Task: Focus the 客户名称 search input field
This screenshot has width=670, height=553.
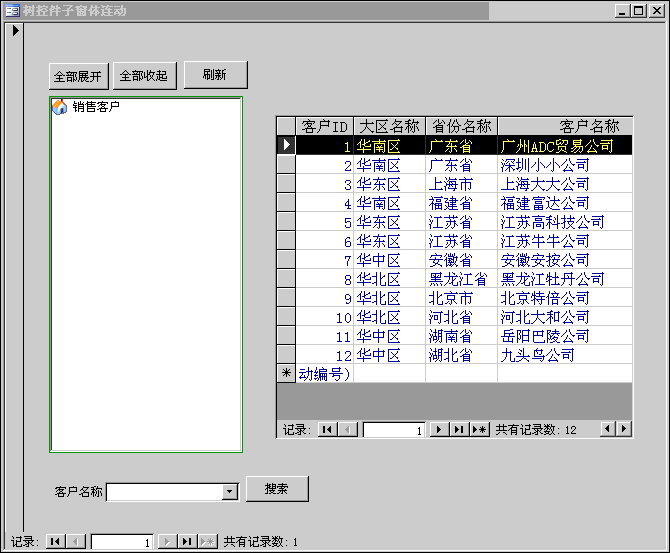Action: point(165,491)
